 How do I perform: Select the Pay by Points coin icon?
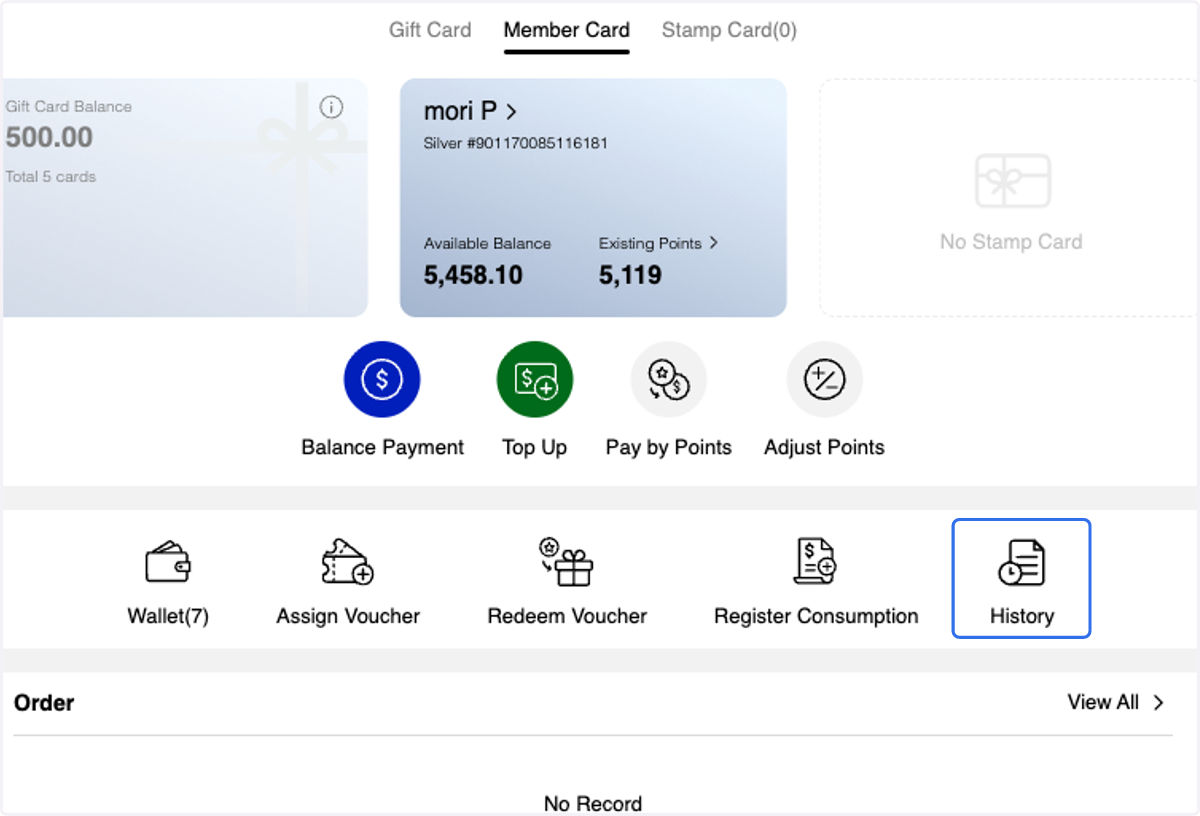(668, 379)
